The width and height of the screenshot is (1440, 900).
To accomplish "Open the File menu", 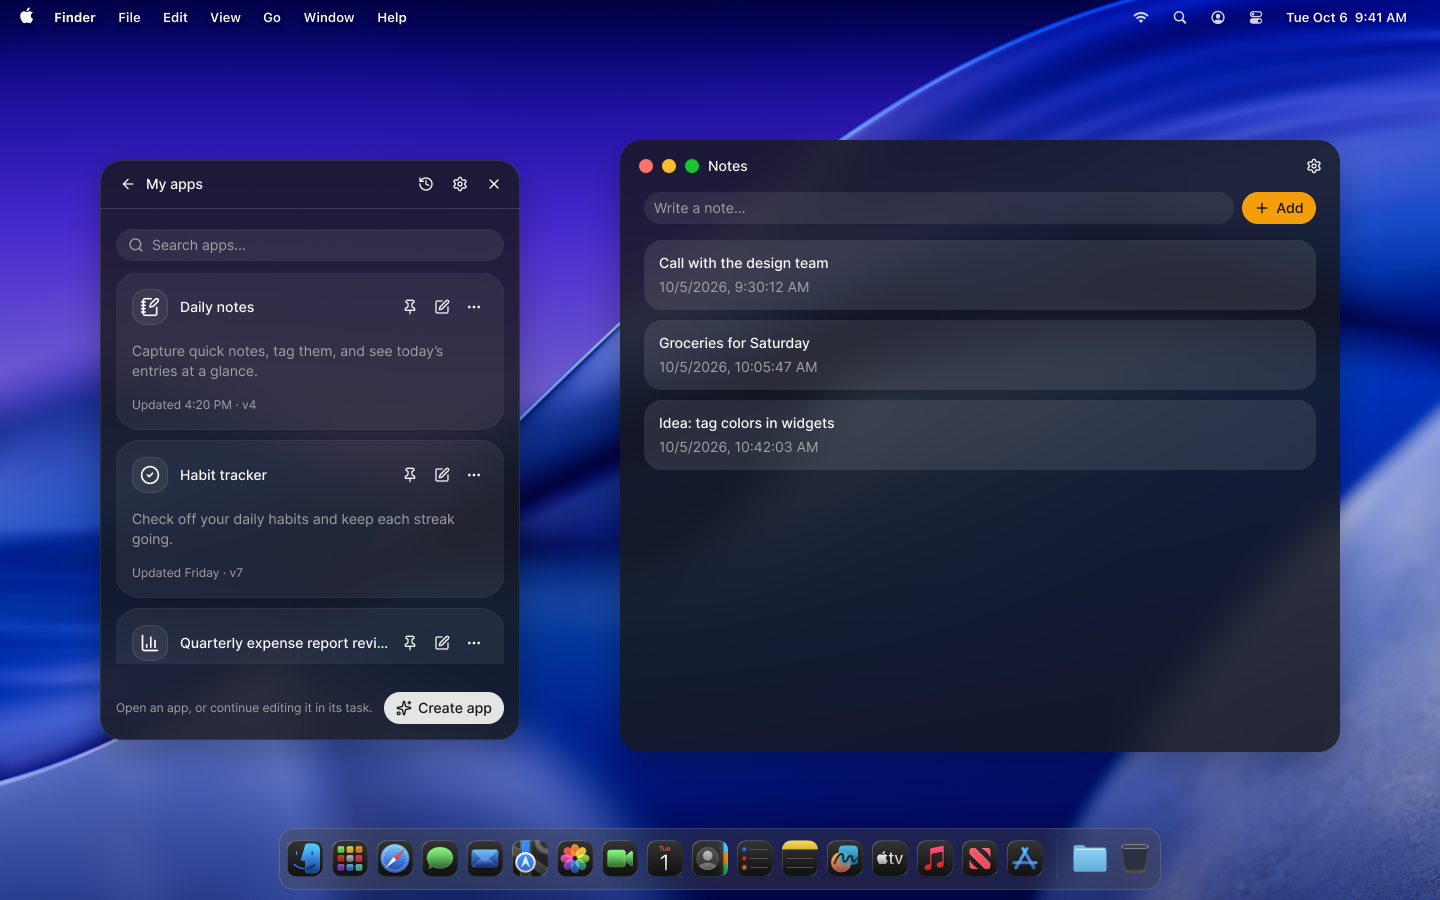I will tap(129, 17).
